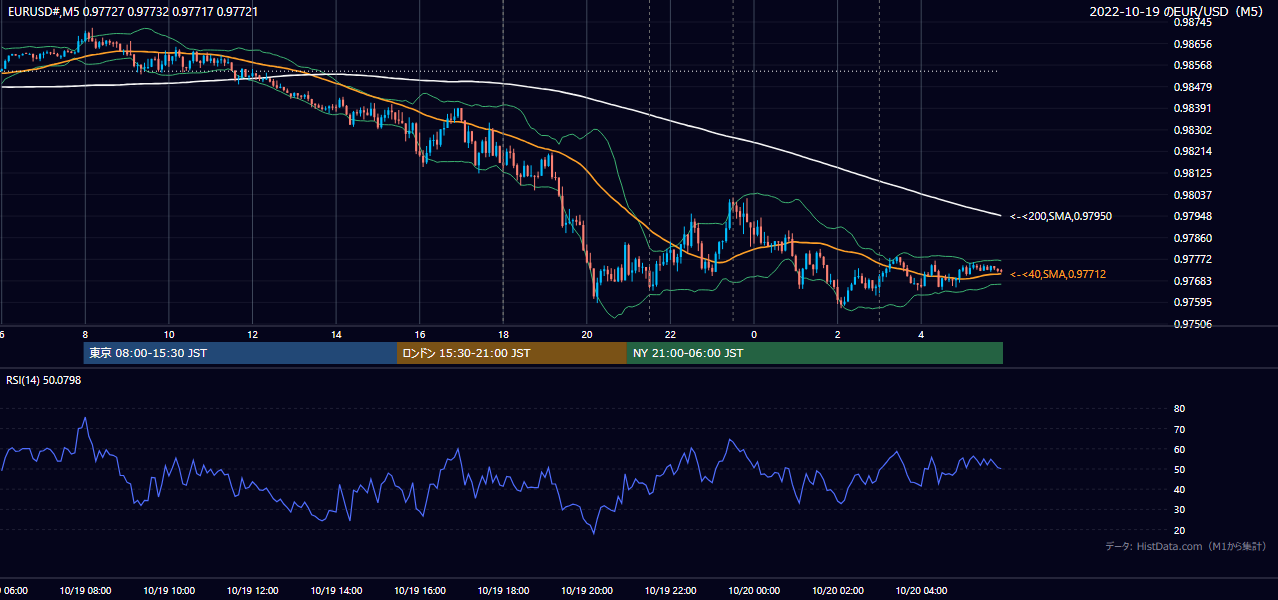
Task: Click the 10/19 16:00 time label
Action: [x=420, y=591]
